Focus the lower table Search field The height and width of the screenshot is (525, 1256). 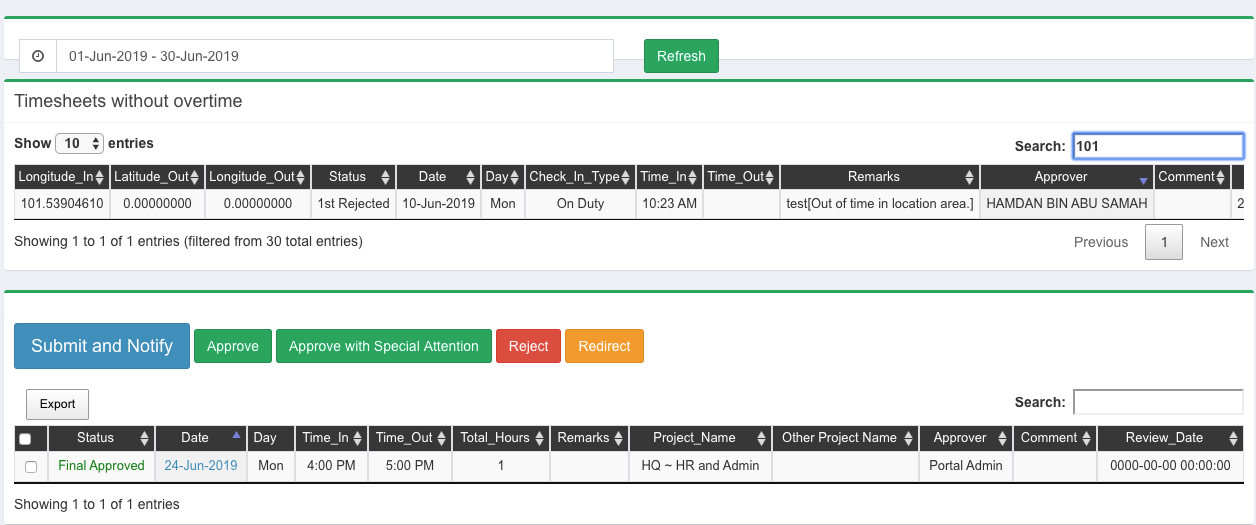[x=1158, y=402]
